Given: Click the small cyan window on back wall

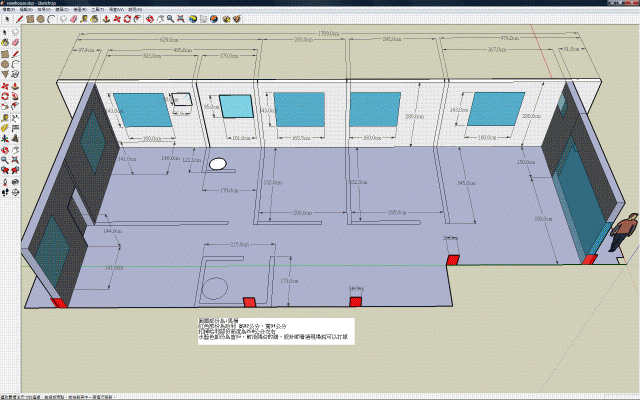Looking at the screenshot, I should click(234, 107).
